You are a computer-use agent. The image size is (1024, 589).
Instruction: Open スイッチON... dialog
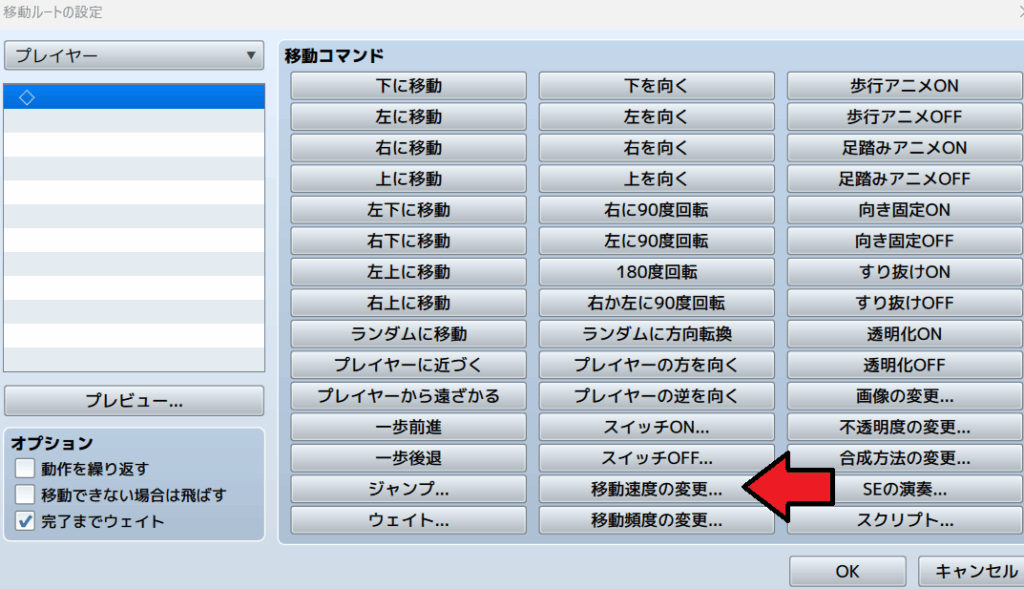(x=657, y=427)
